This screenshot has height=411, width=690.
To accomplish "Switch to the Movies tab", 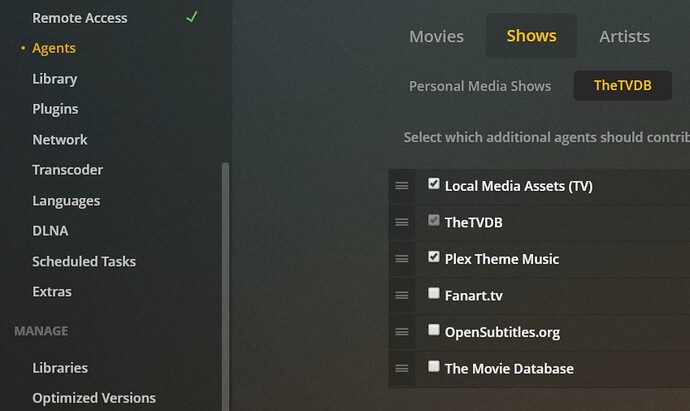I will [436, 37].
